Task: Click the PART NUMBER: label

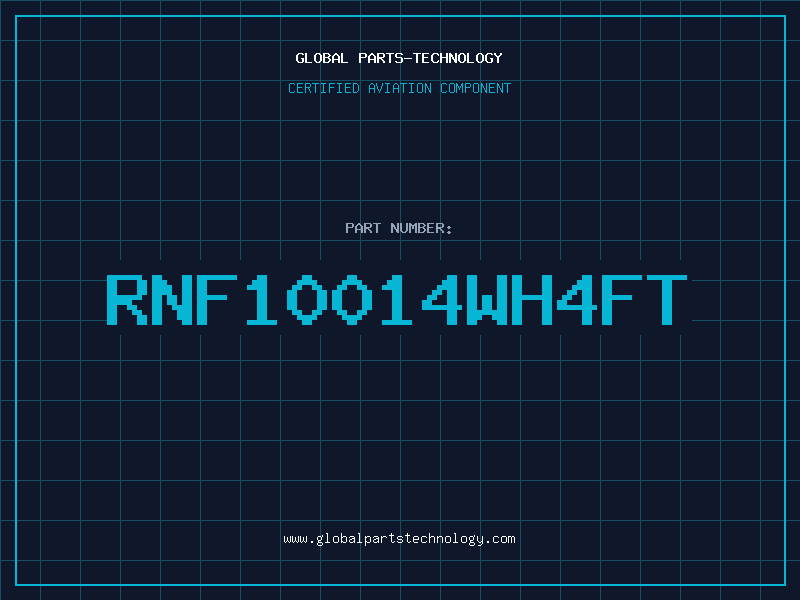Action: 399,228
